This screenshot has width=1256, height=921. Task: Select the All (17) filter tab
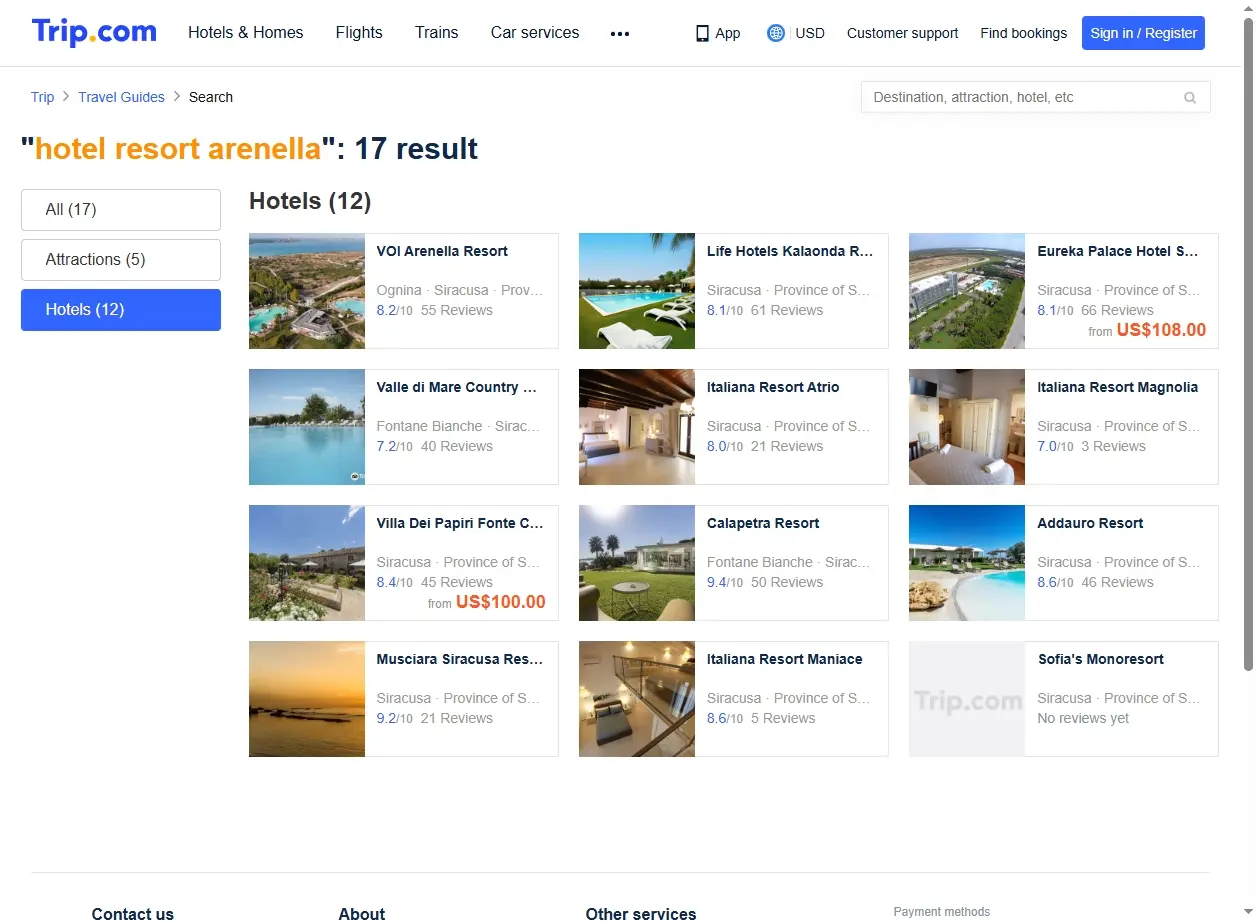[x=121, y=210]
